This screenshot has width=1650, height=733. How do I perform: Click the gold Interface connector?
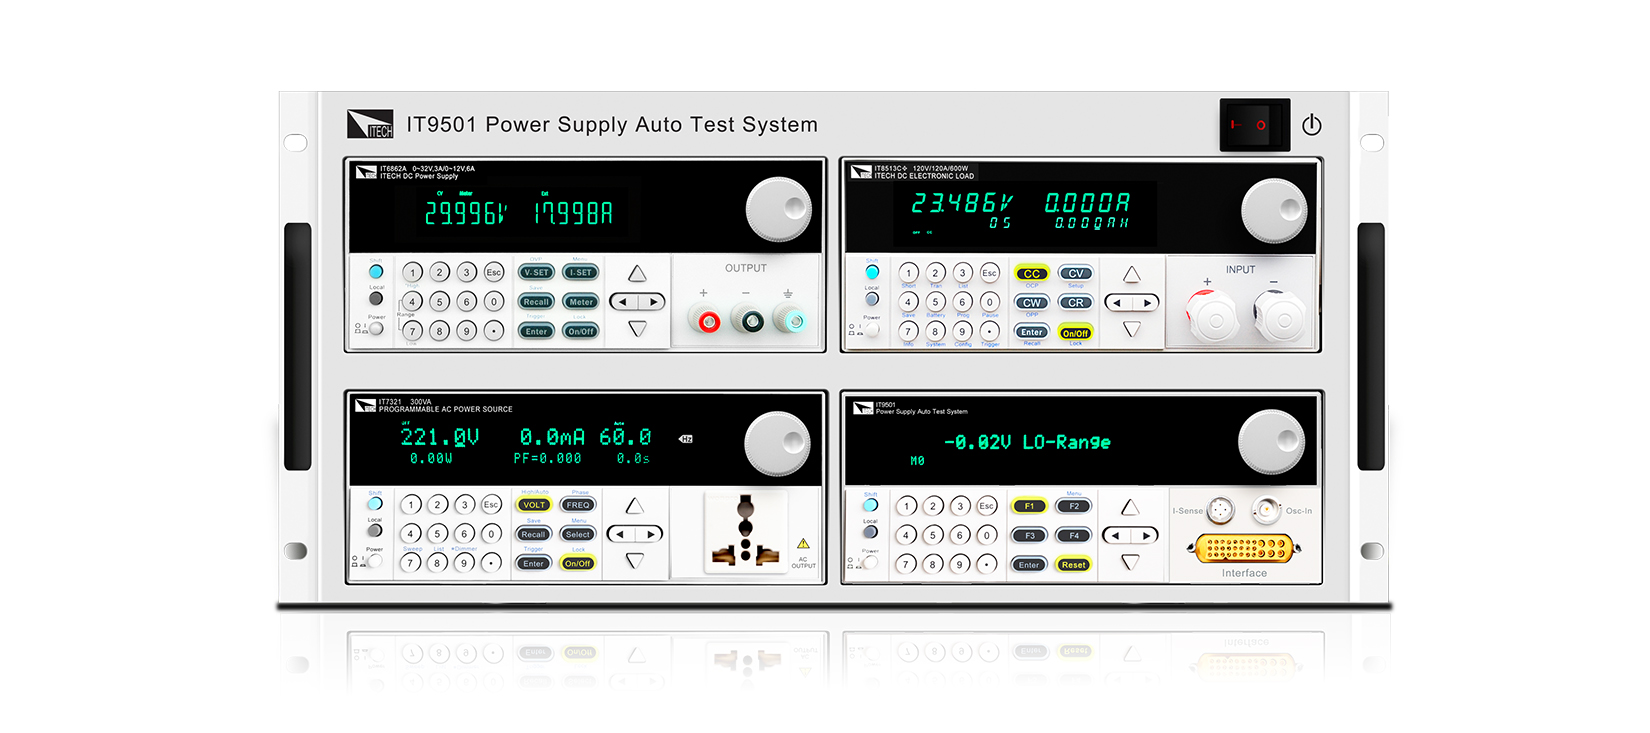point(1244,548)
